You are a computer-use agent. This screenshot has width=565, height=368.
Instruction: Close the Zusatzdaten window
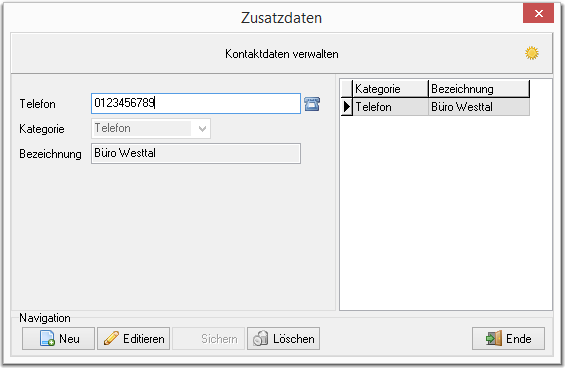[538, 13]
